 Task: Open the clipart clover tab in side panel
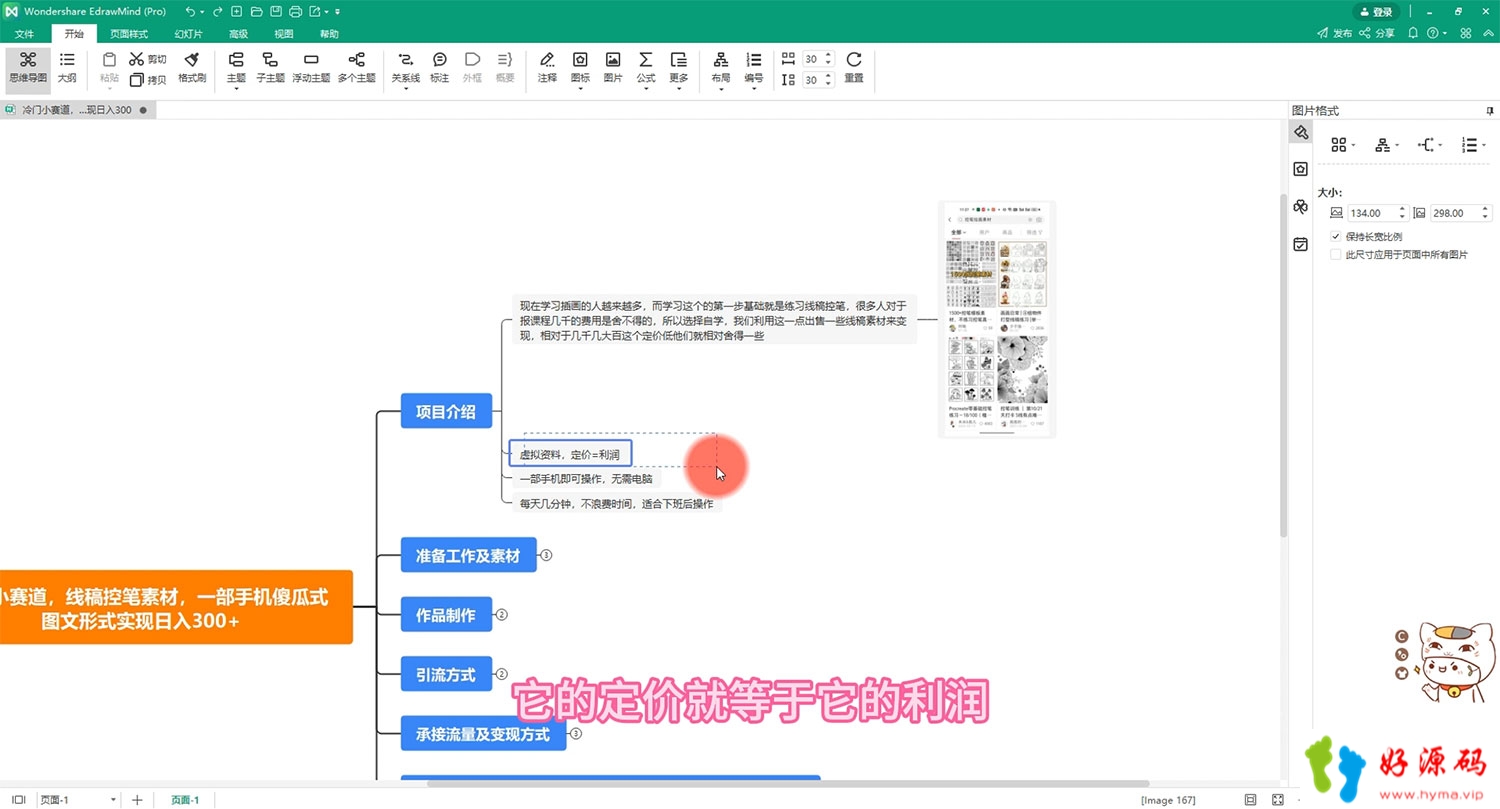click(x=1301, y=206)
